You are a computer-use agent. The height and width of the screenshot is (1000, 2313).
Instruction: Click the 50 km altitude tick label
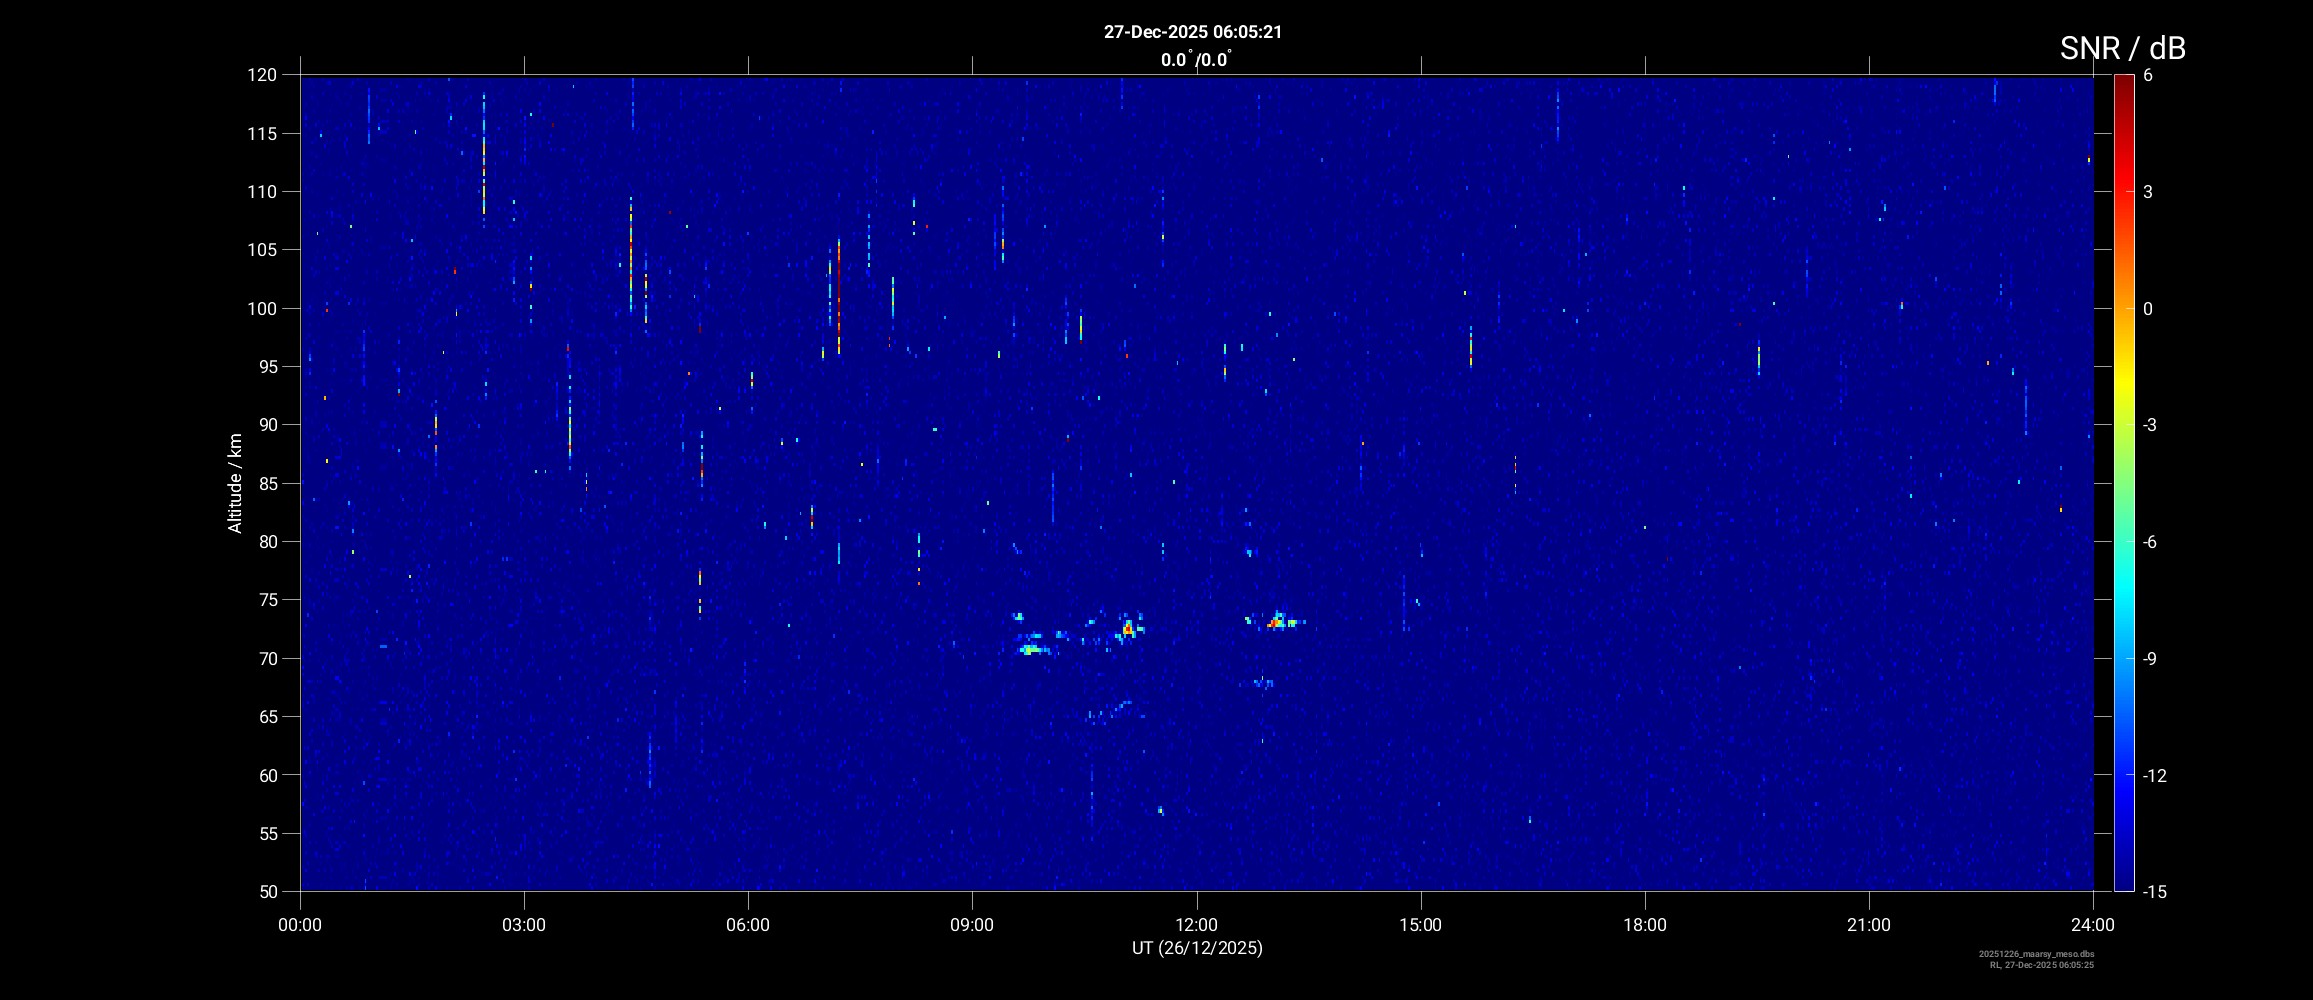coord(266,891)
